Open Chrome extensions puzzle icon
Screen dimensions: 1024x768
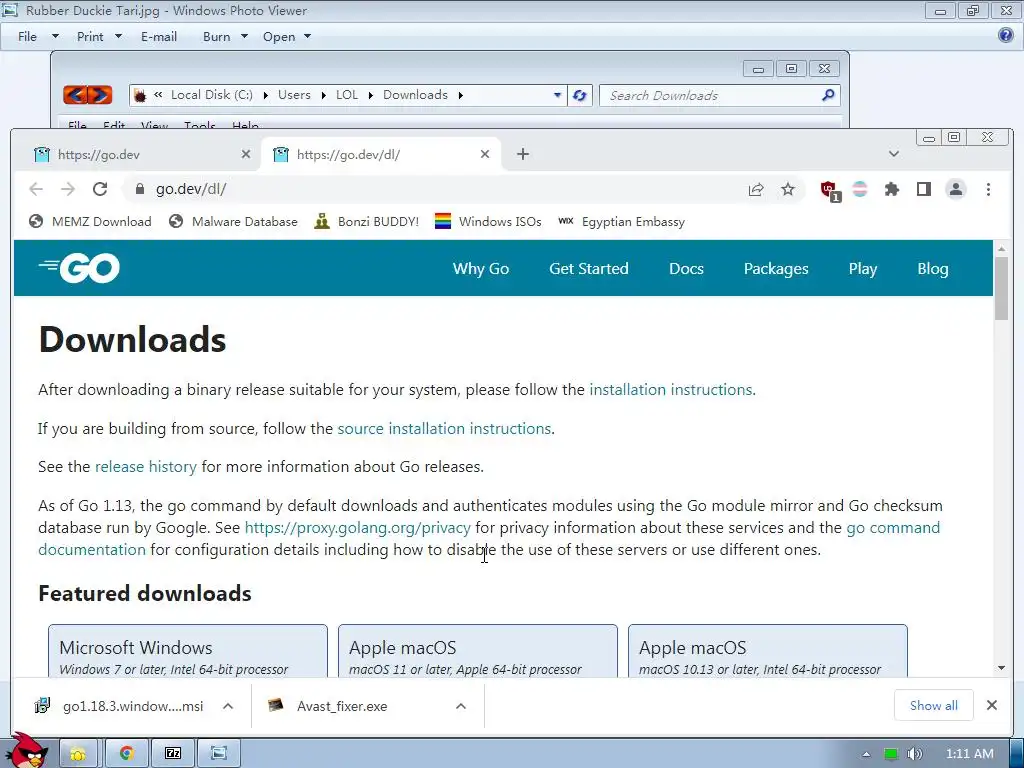[x=891, y=189]
